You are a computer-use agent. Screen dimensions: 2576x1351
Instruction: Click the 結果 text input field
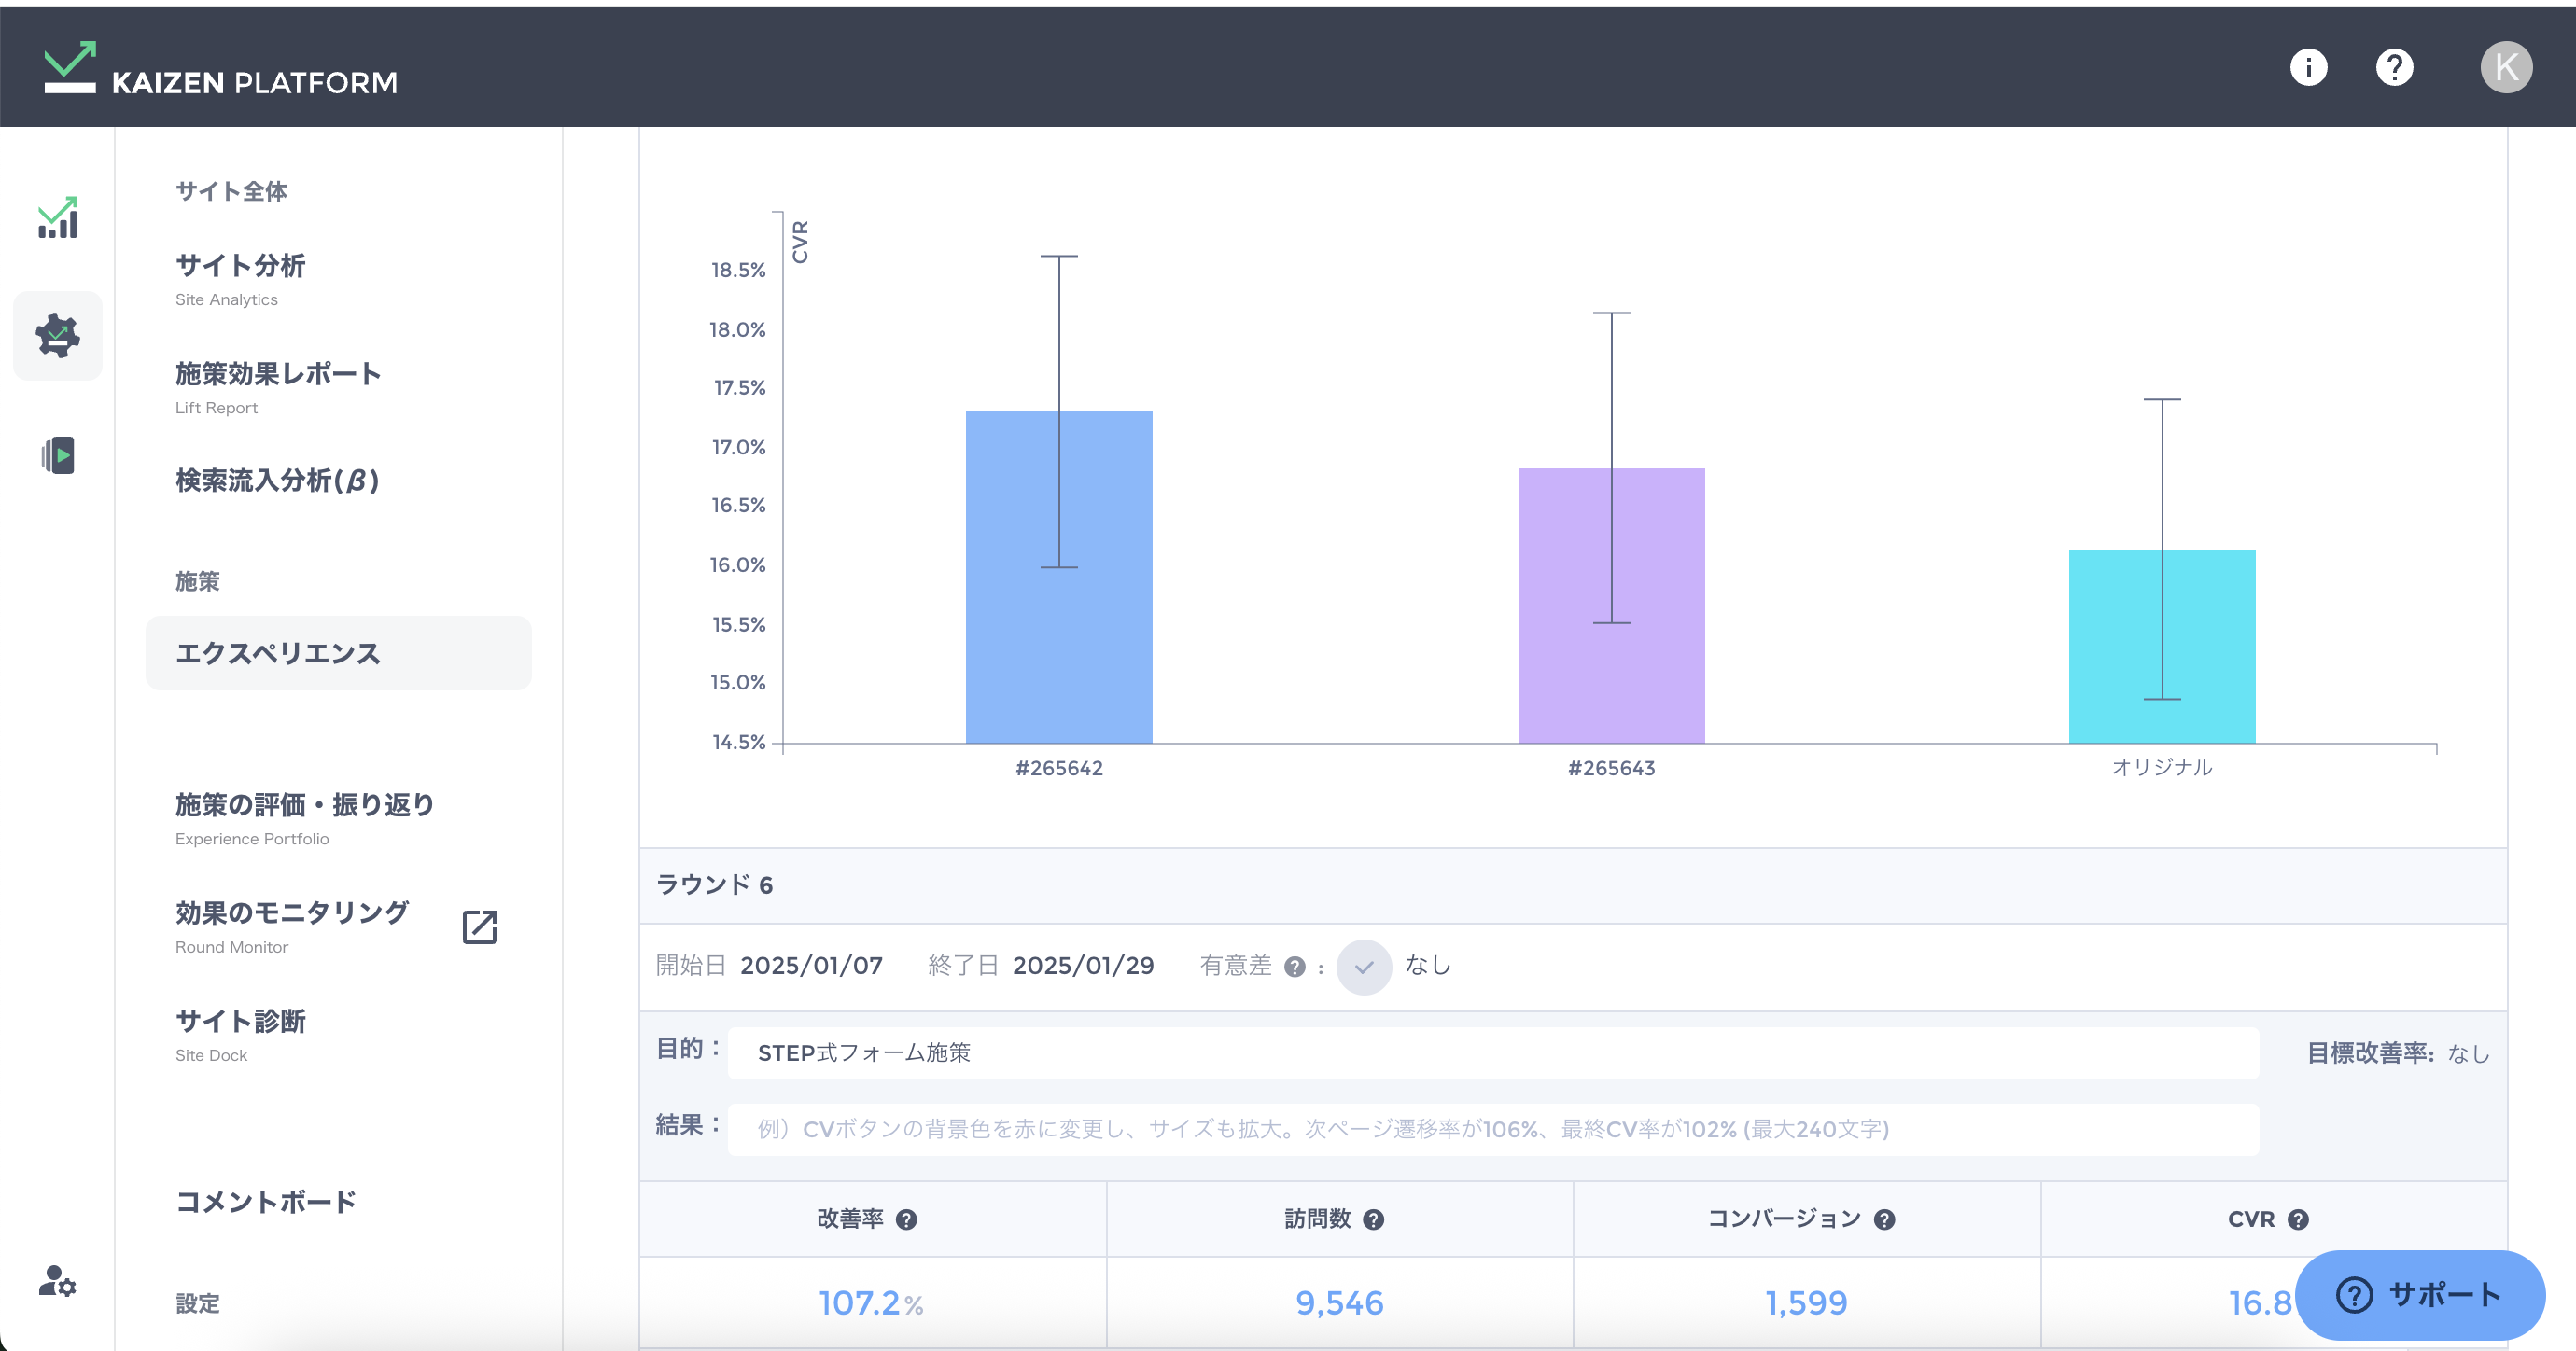[1492, 1129]
